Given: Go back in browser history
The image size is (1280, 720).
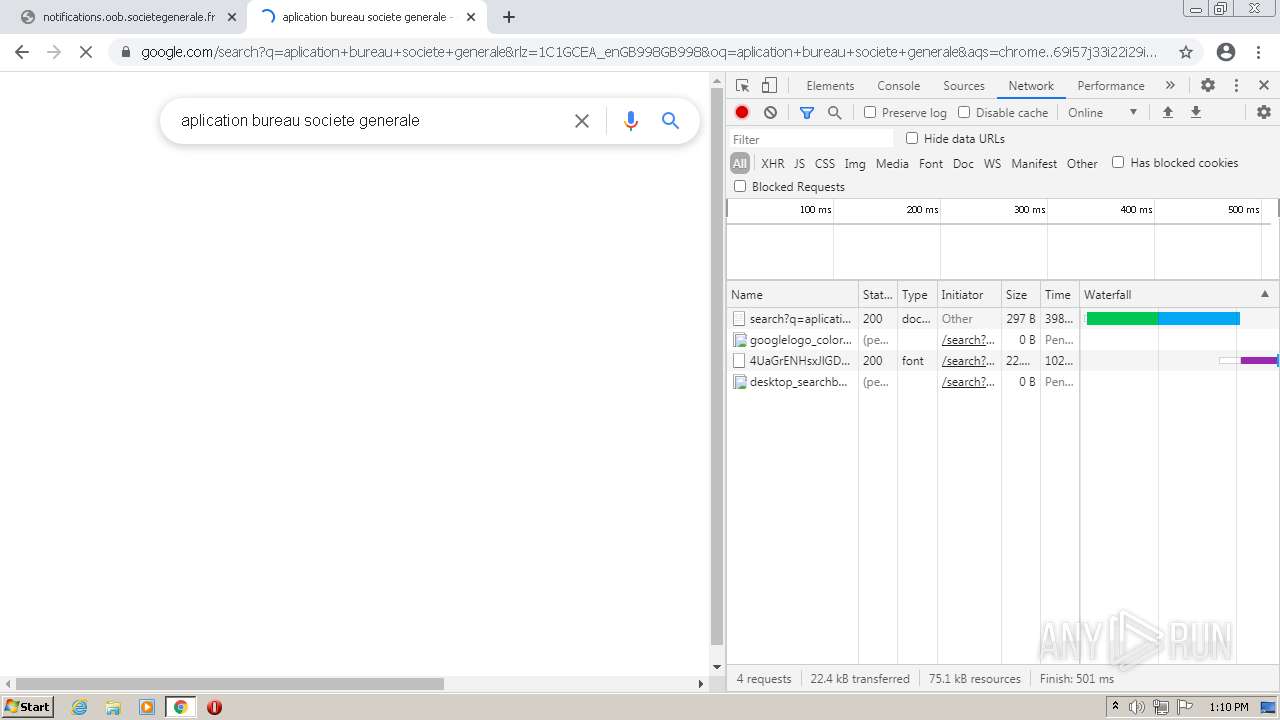Looking at the screenshot, I should tap(22, 52).
